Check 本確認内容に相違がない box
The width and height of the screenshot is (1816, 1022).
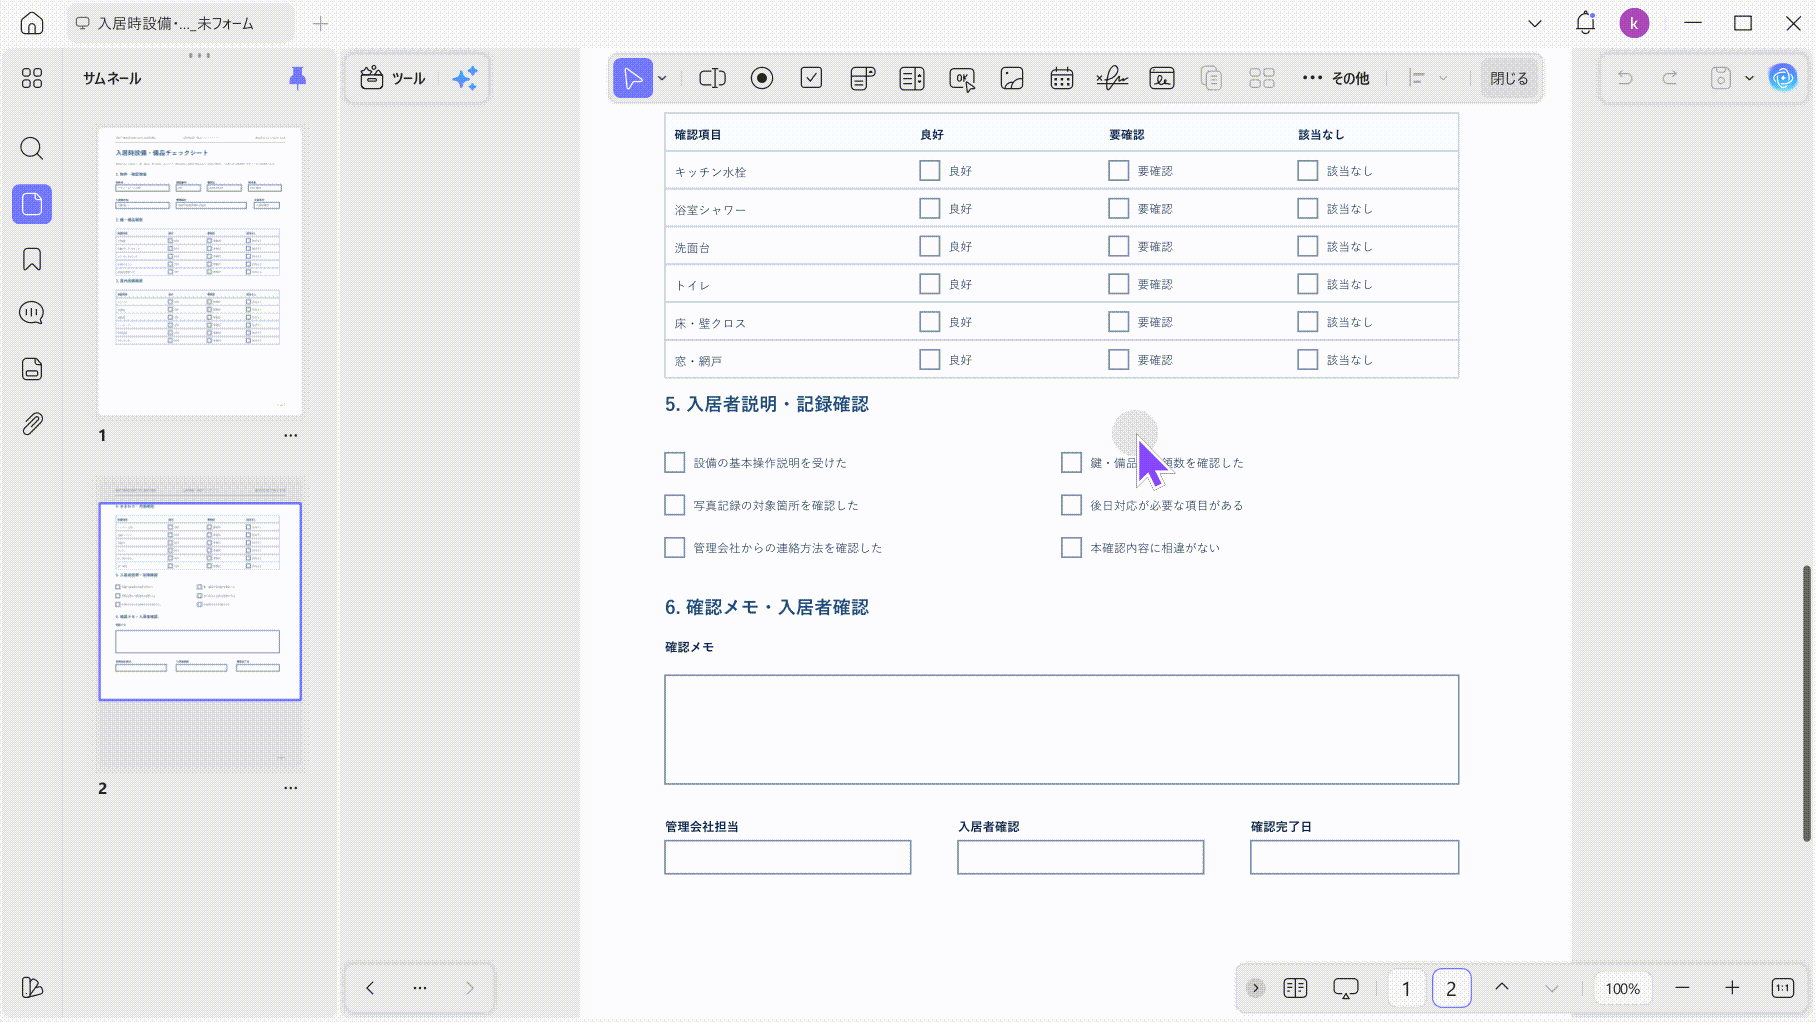coord(1072,548)
